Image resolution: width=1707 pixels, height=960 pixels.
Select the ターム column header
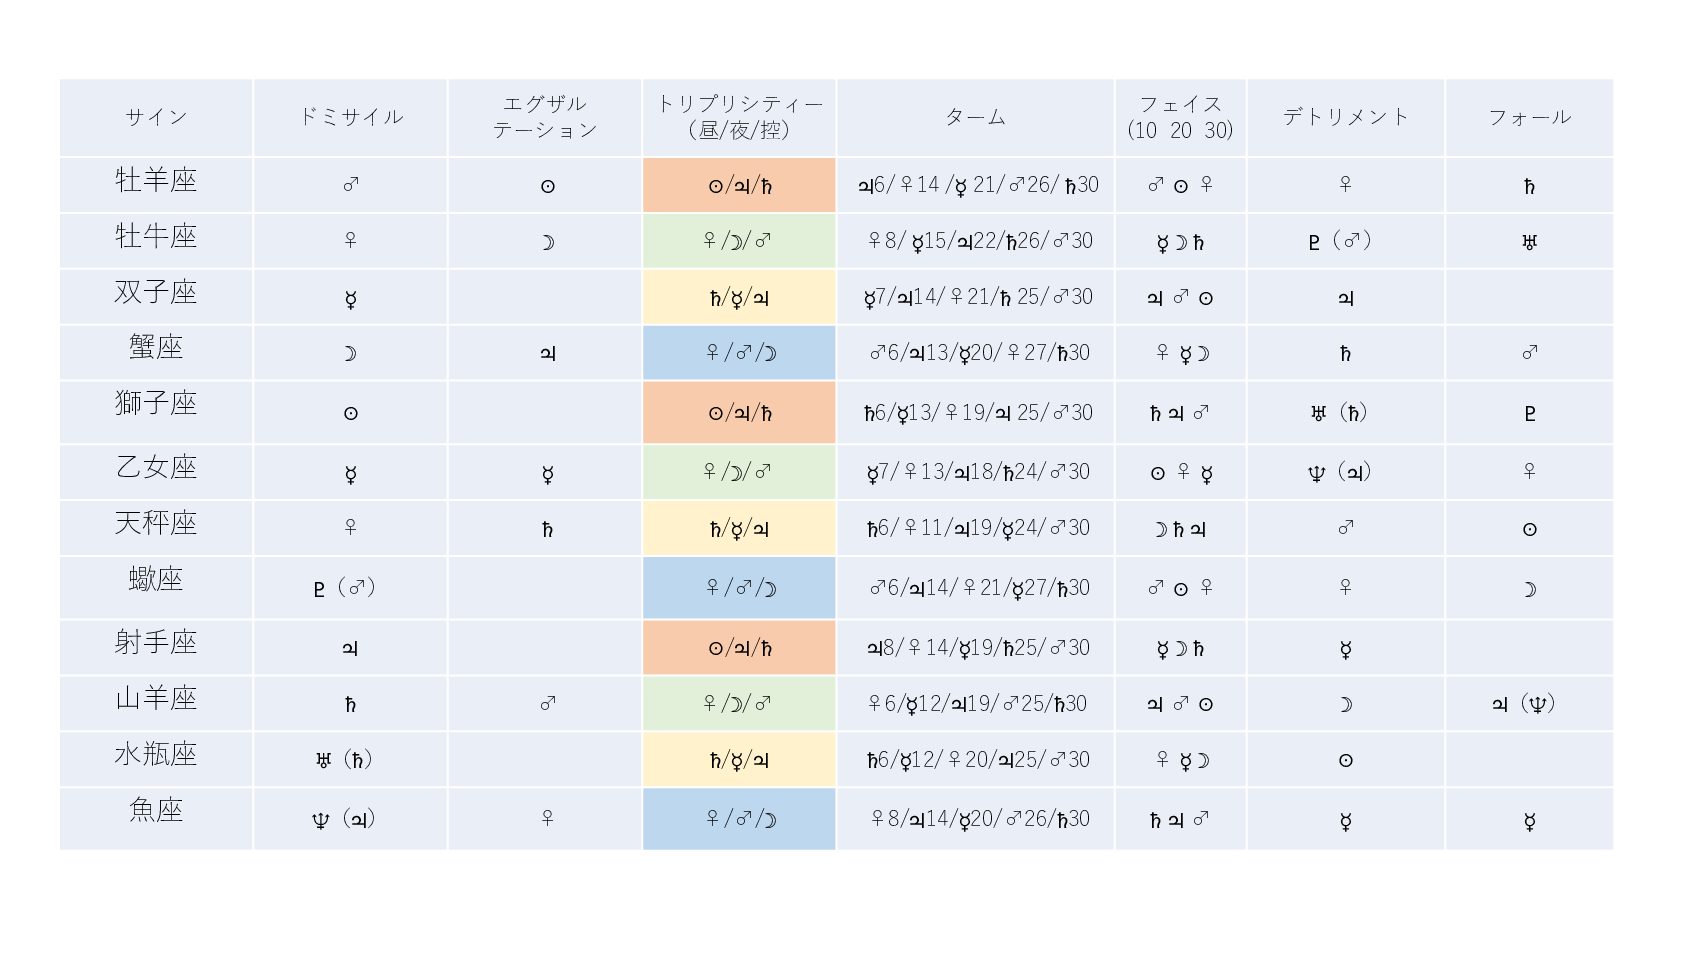pos(975,117)
